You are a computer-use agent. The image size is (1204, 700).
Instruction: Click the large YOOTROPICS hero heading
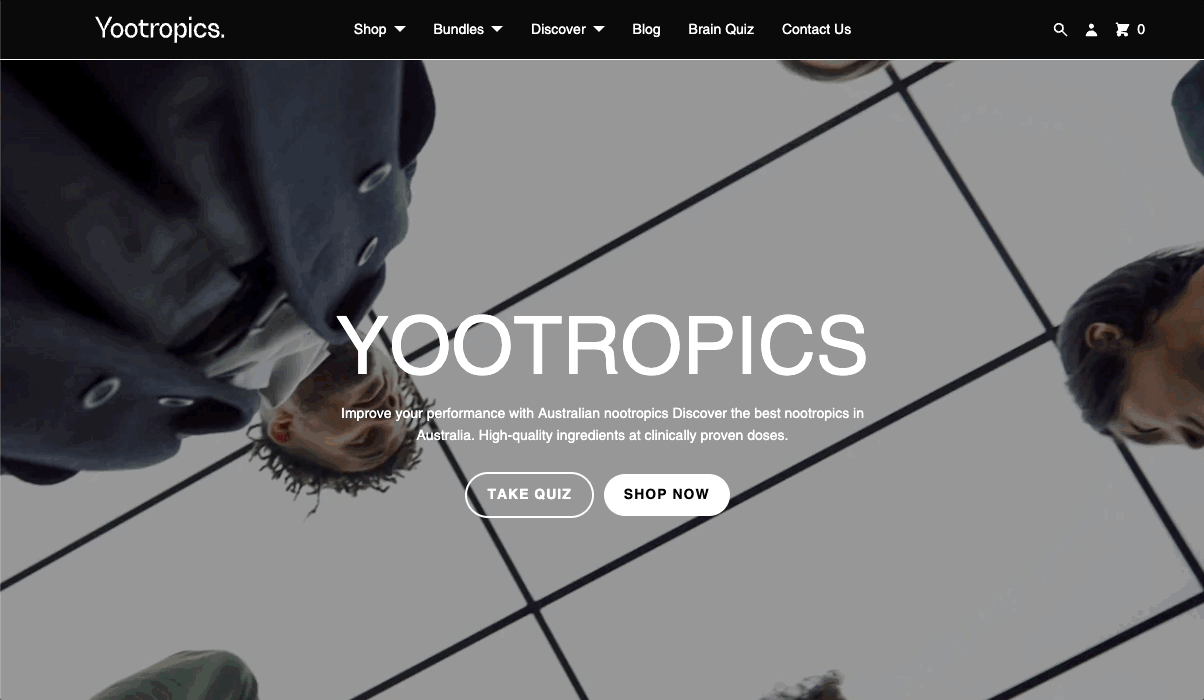pyautogui.click(x=602, y=345)
